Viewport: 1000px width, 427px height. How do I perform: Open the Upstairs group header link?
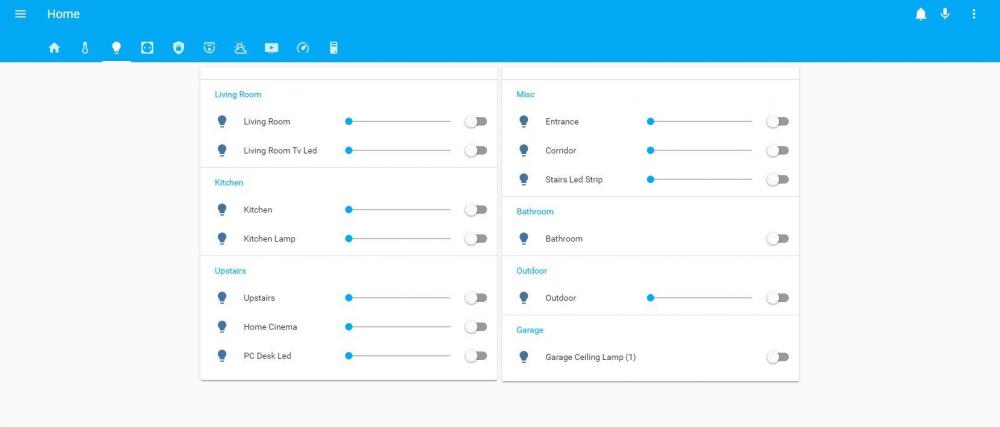pyautogui.click(x=230, y=271)
